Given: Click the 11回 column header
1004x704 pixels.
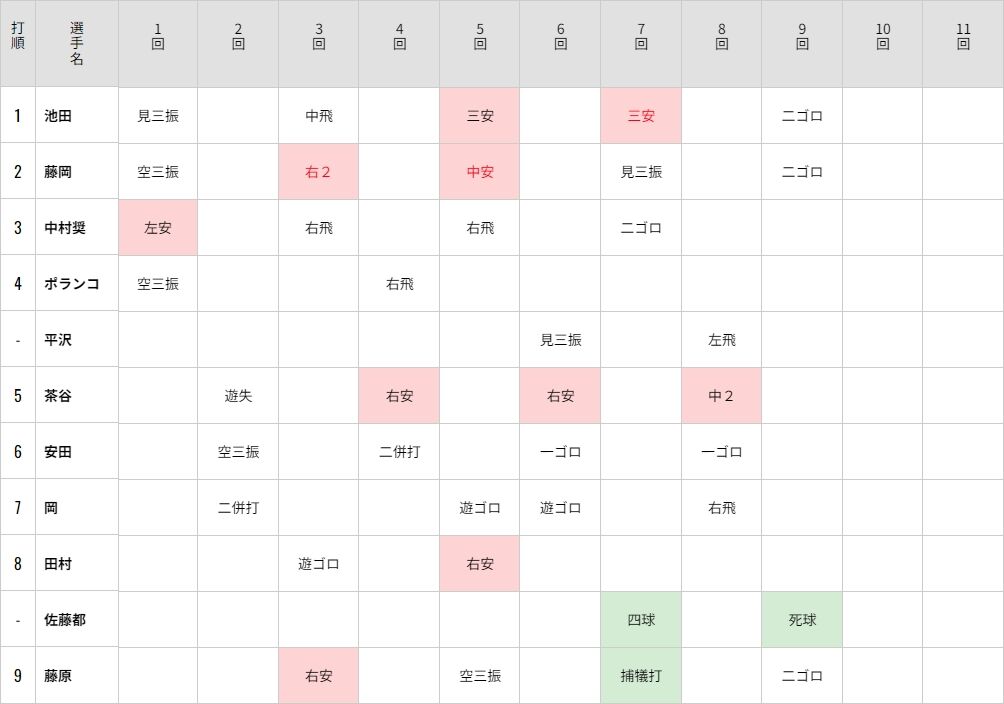Looking at the screenshot, I should tap(963, 37).
